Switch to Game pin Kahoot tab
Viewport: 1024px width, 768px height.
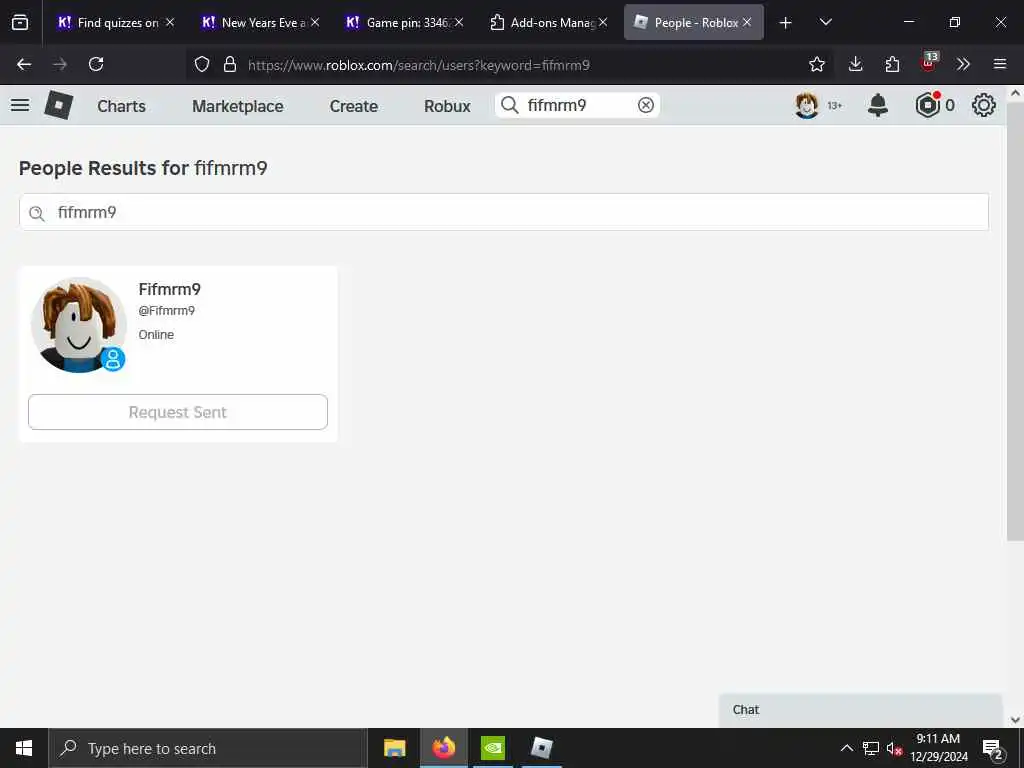[x=397, y=23]
